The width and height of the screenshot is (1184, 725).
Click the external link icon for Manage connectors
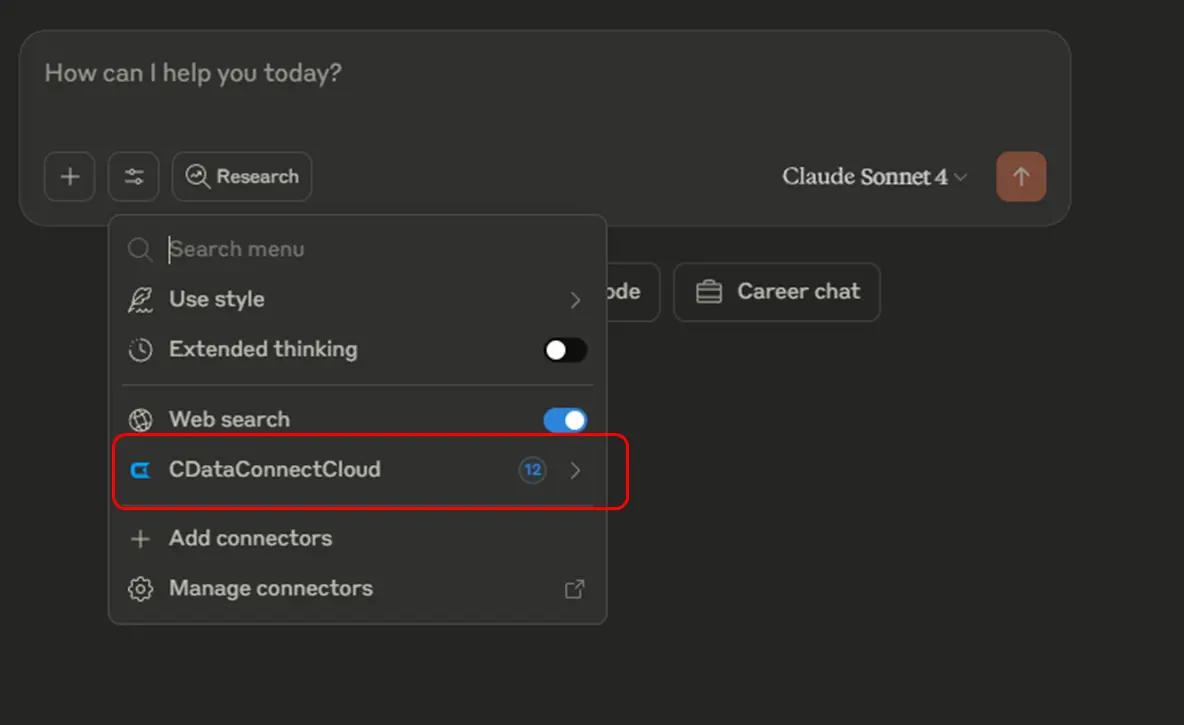575,589
